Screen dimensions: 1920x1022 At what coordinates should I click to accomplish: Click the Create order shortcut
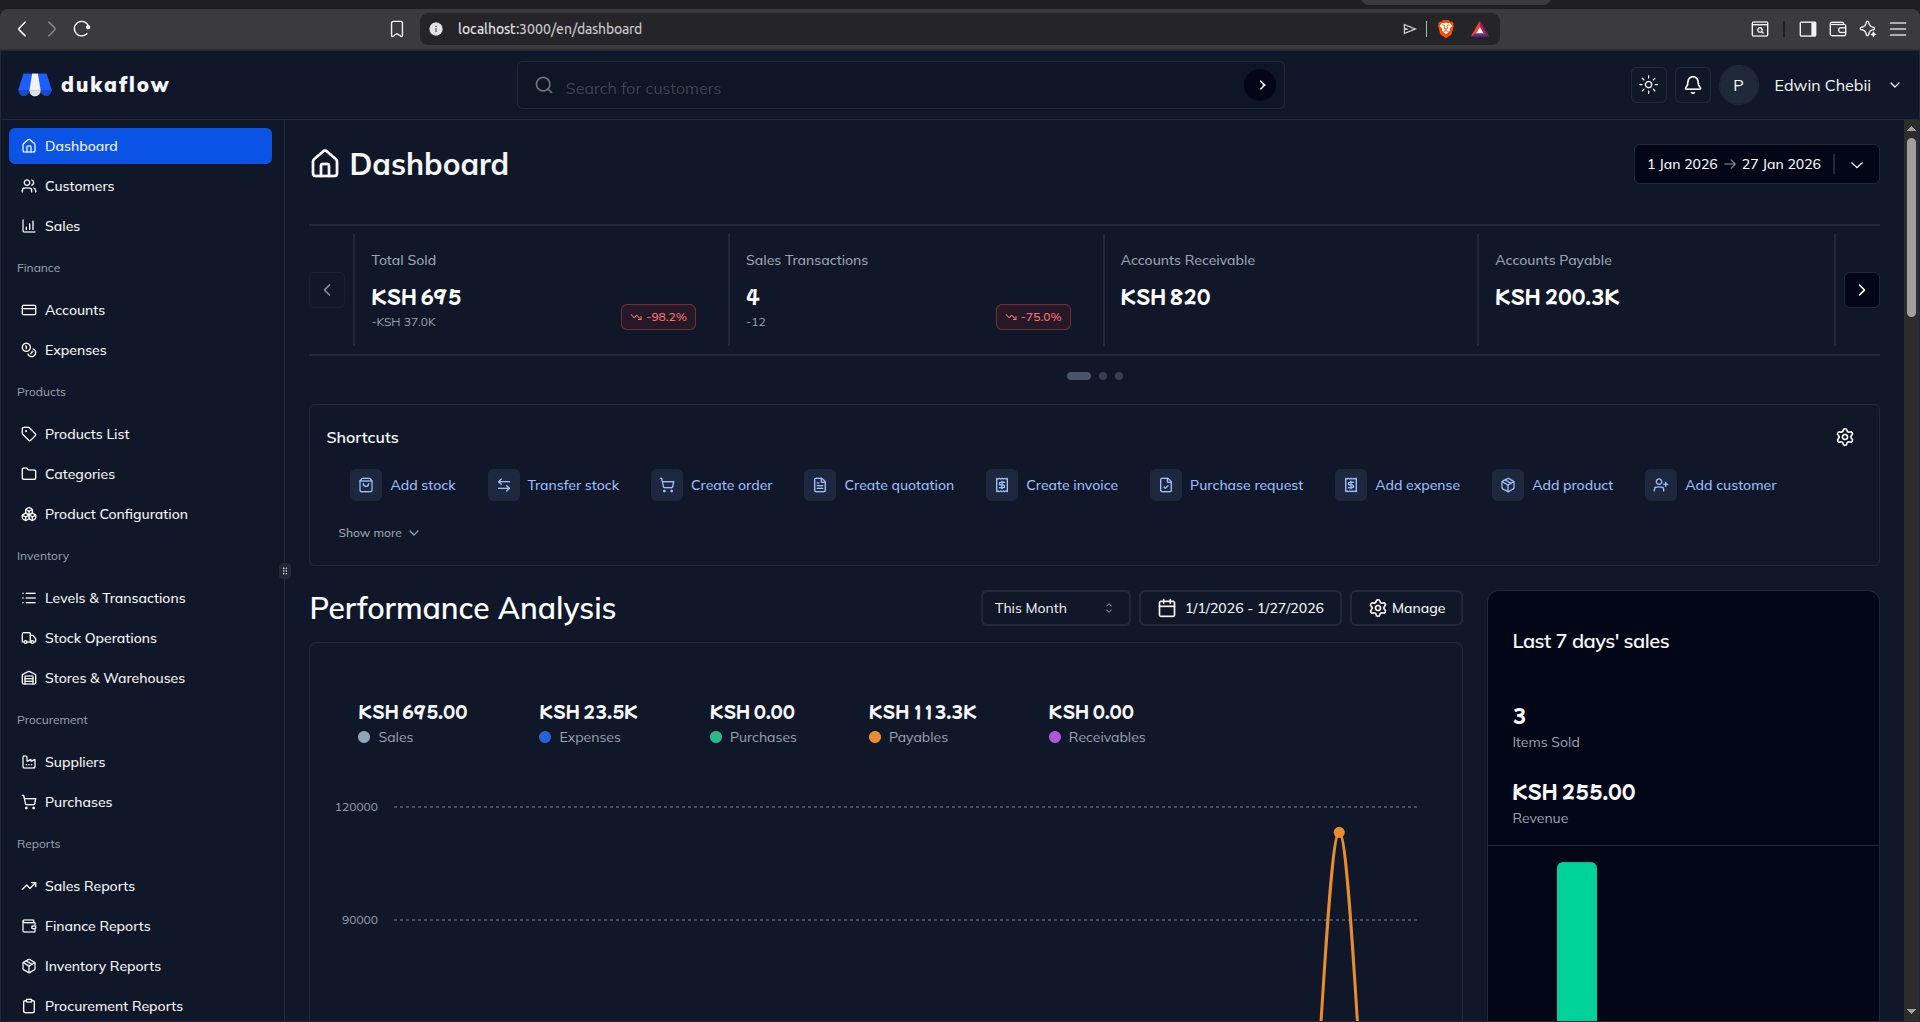coord(713,485)
